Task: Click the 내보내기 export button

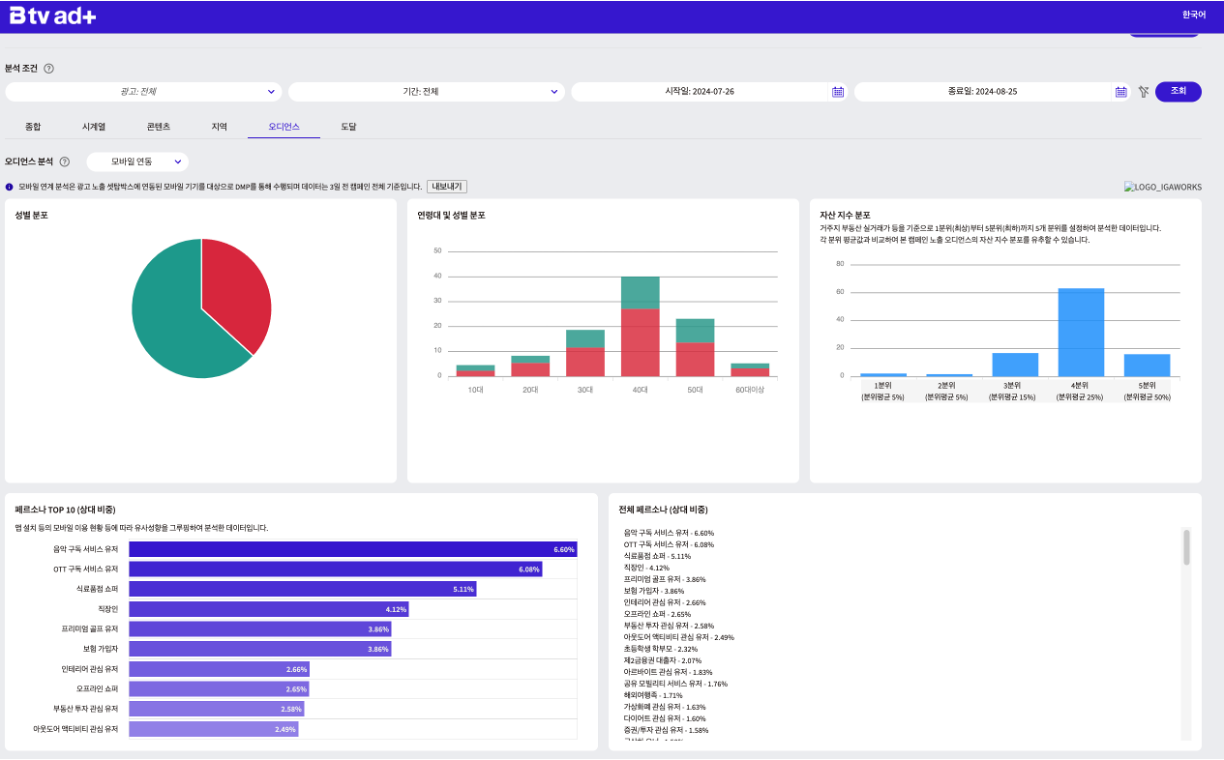Action: tap(447, 187)
